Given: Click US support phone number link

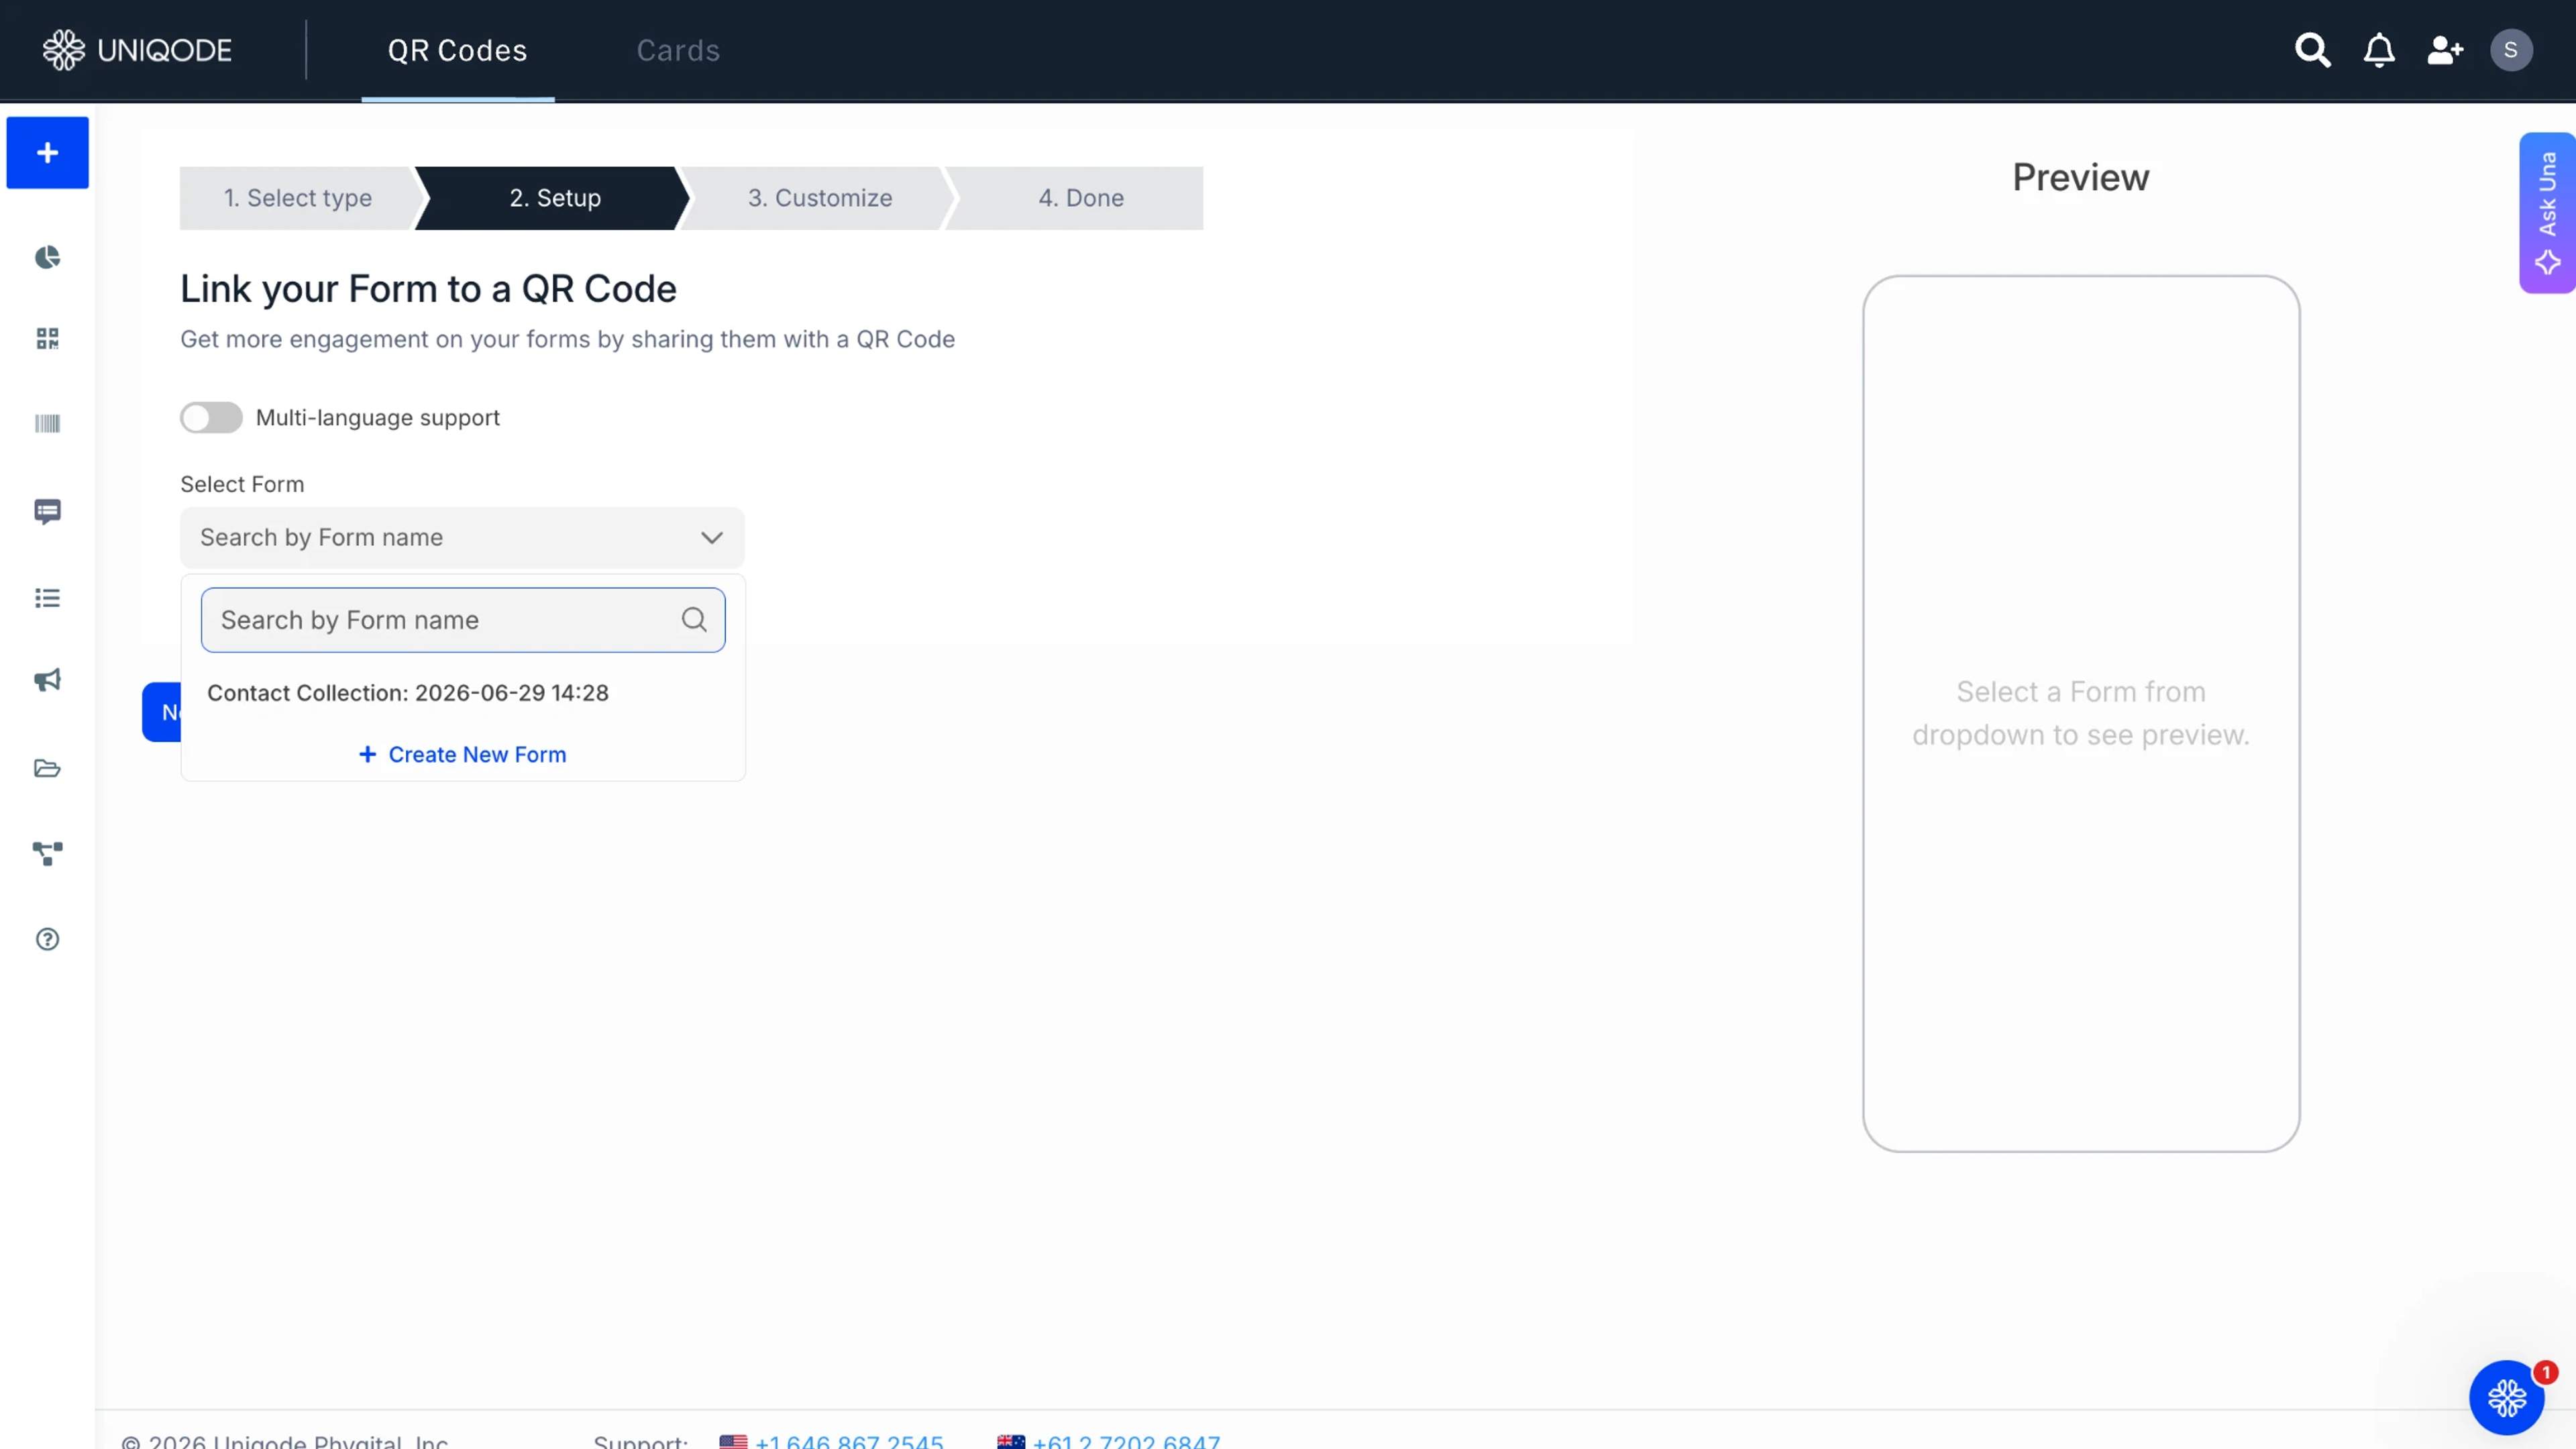Looking at the screenshot, I should 849,1441.
